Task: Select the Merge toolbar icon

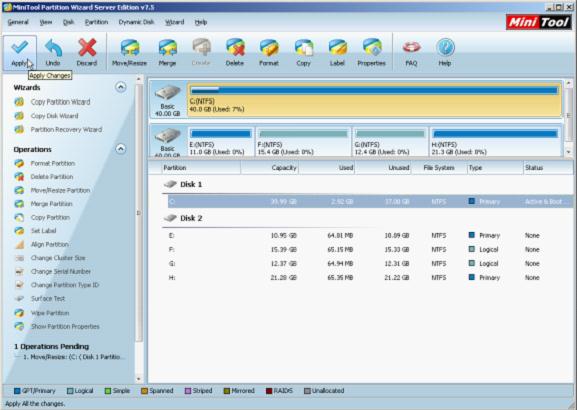Action: click(x=167, y=48)
